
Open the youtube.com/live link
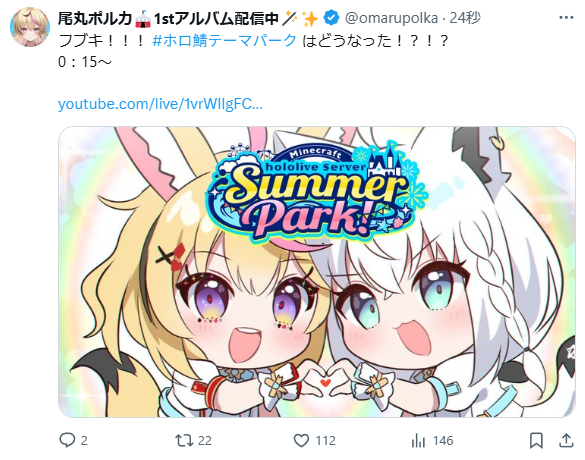(x=160, y=104)
